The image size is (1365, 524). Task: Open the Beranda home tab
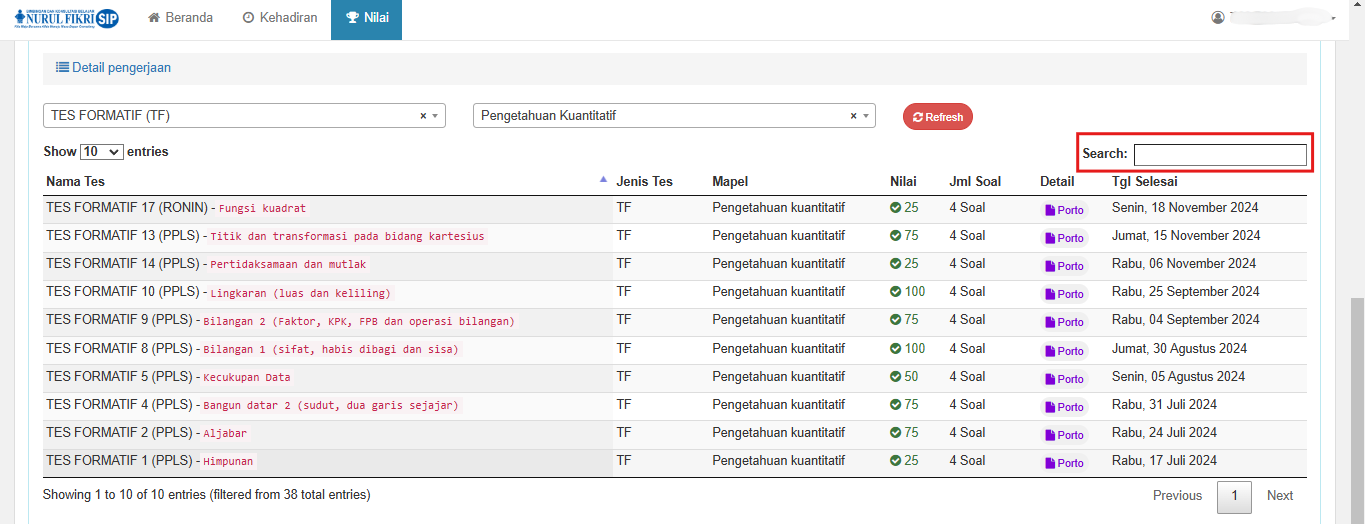tap(180, 18)
